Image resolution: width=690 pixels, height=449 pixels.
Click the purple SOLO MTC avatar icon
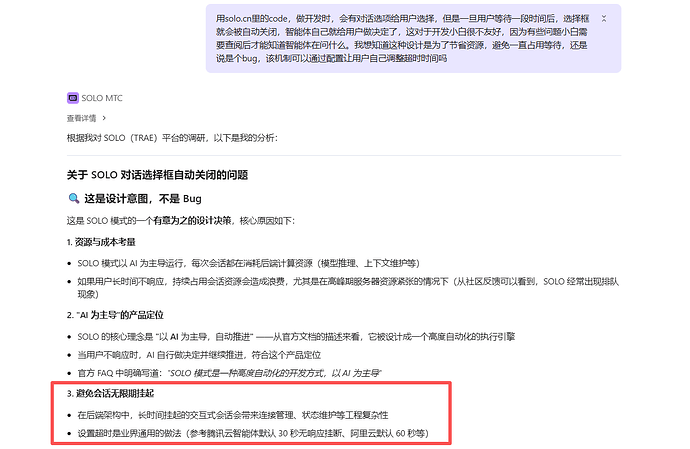[73, 98]
